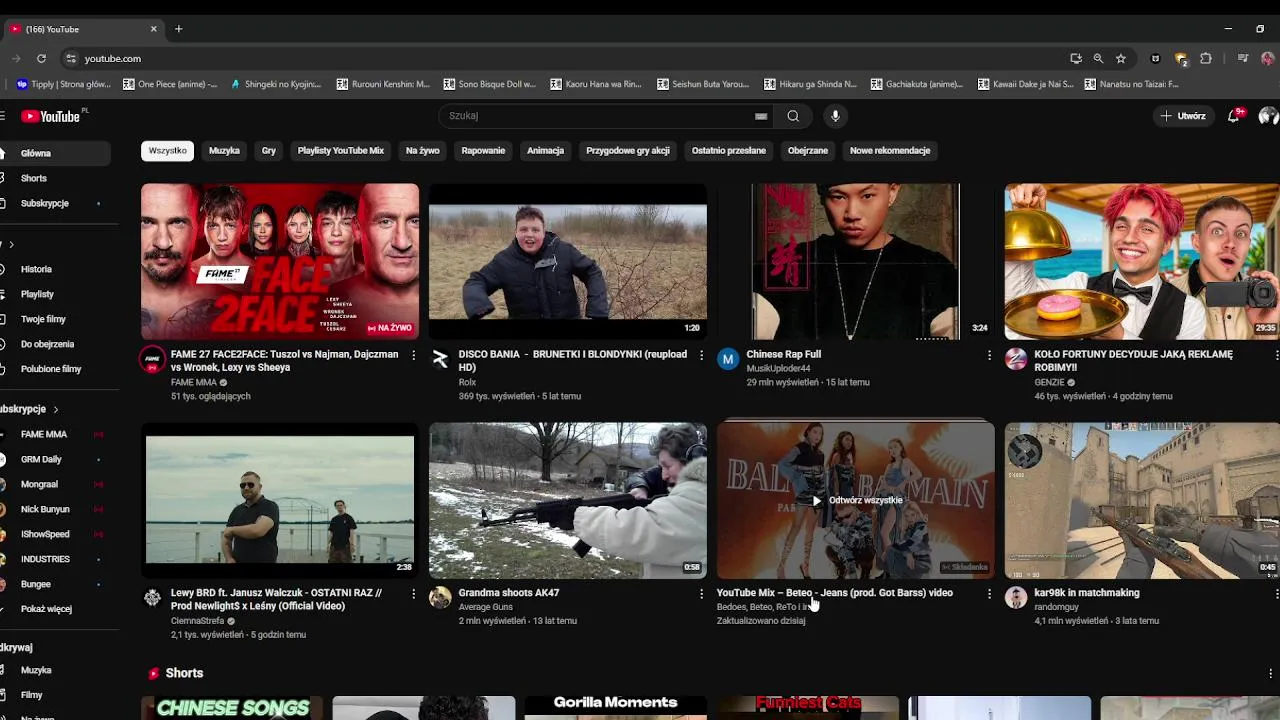1280x720 pixels.
Task: Go to Główna in sidebar
Action: tap(55, 154)
